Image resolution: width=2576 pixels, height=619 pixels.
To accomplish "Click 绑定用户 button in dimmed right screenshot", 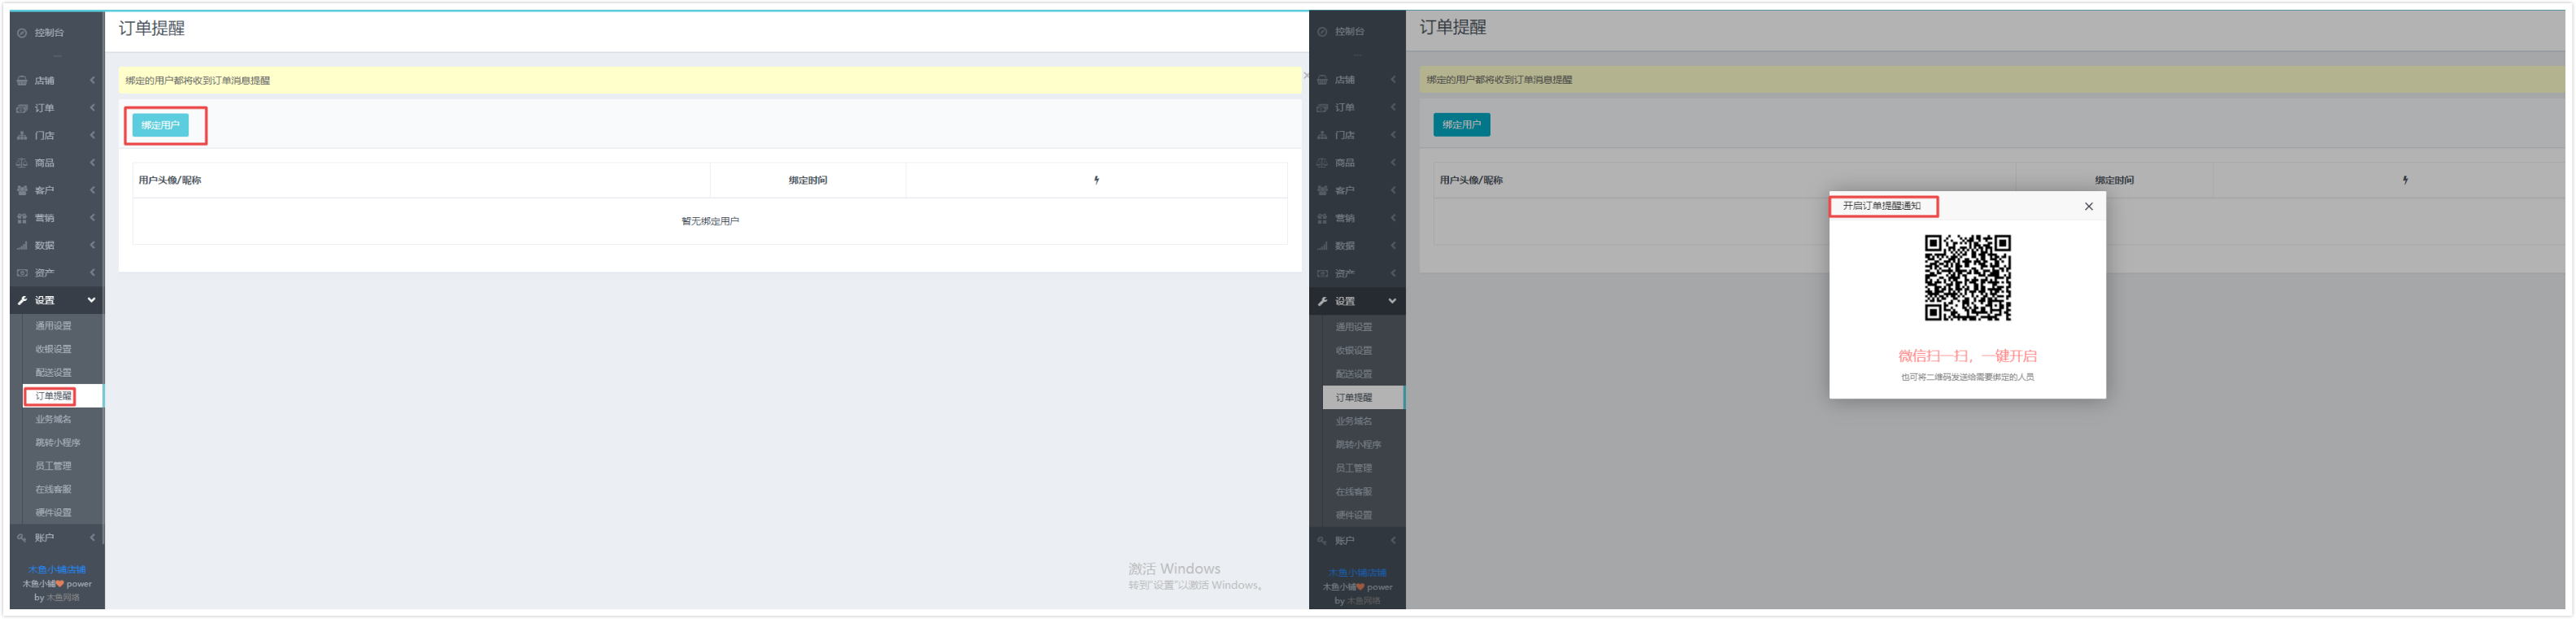I will click(1461, 125).
